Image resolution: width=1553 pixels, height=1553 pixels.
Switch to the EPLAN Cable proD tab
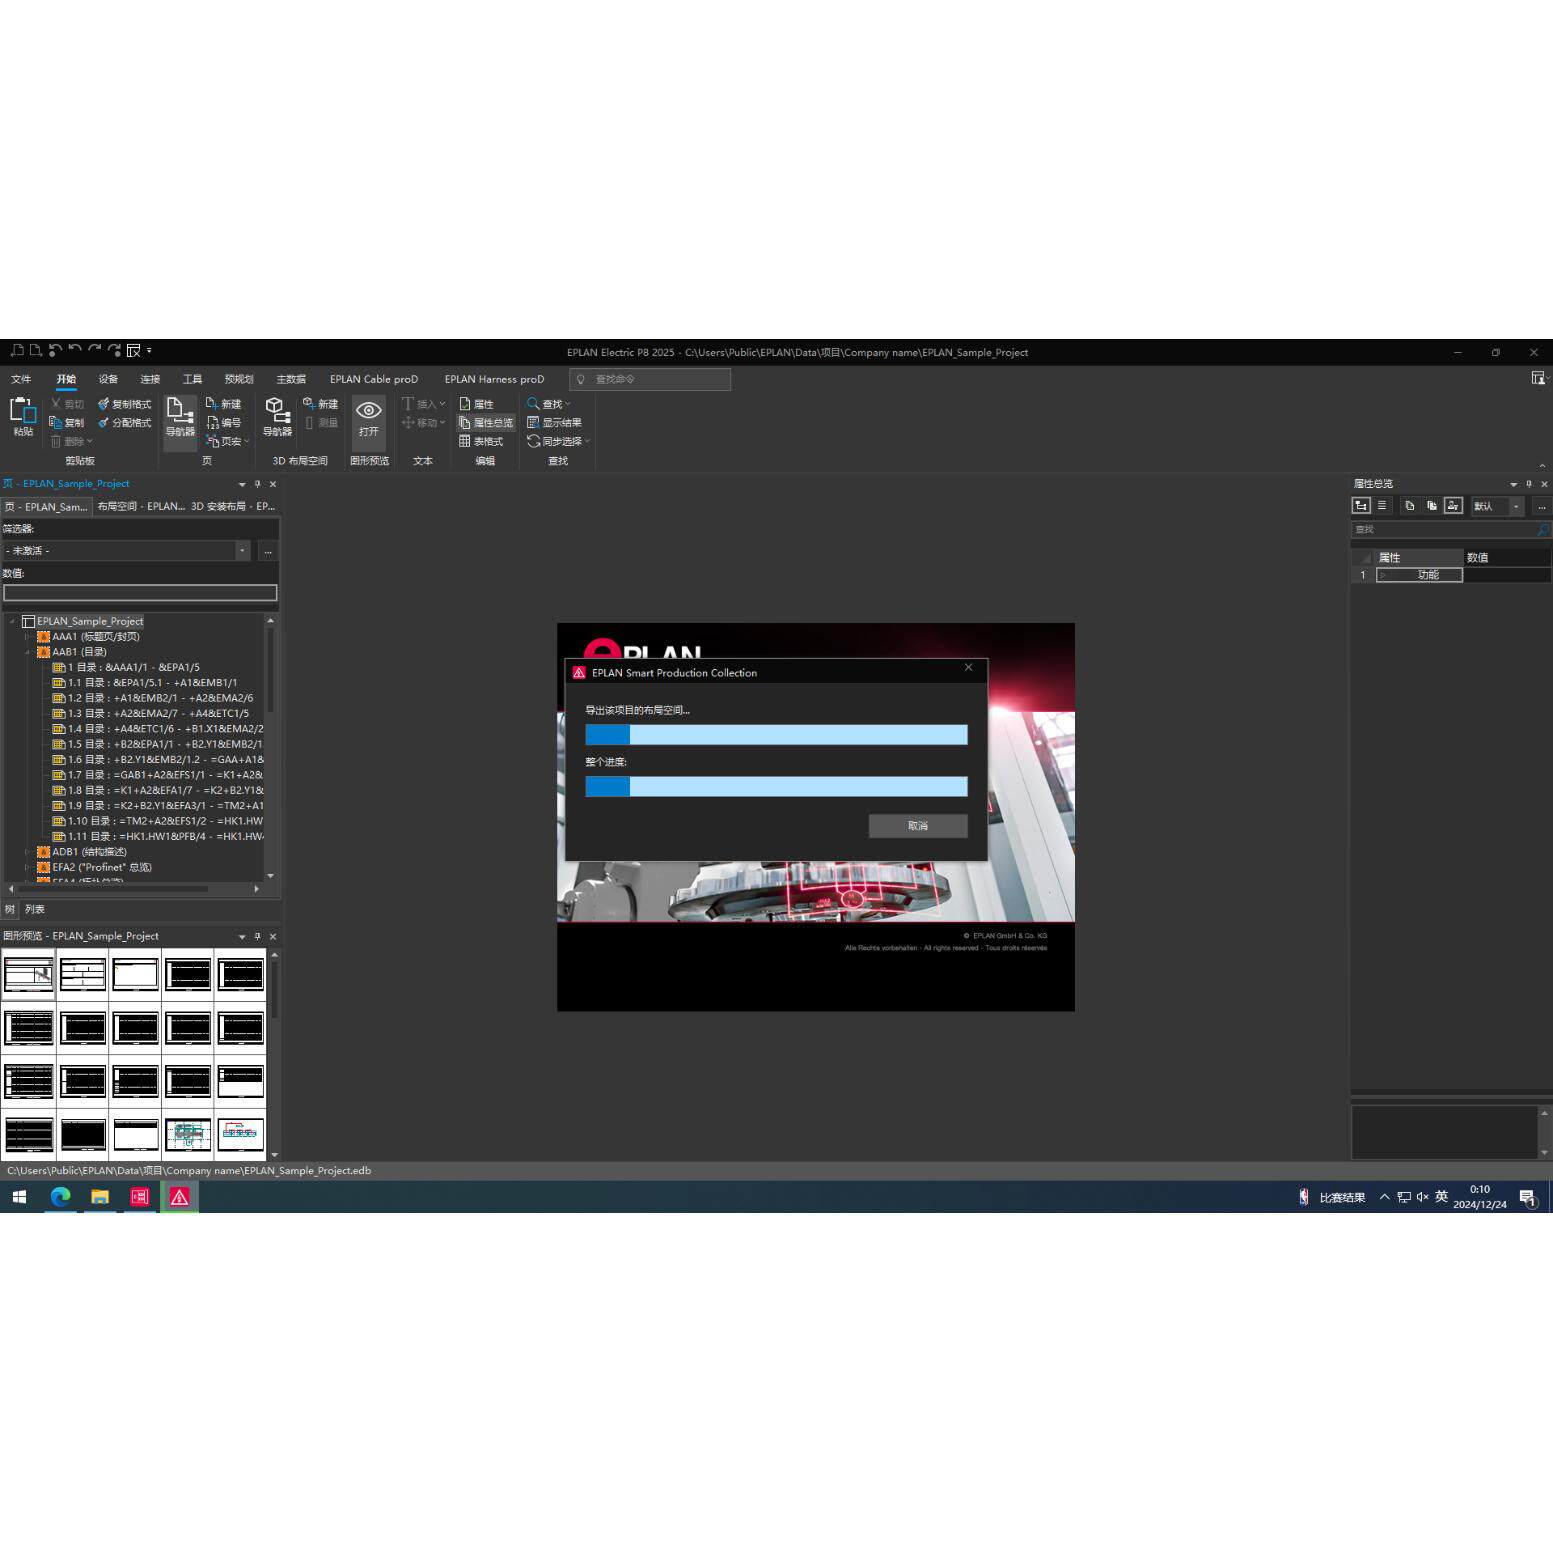coord(374,379)
